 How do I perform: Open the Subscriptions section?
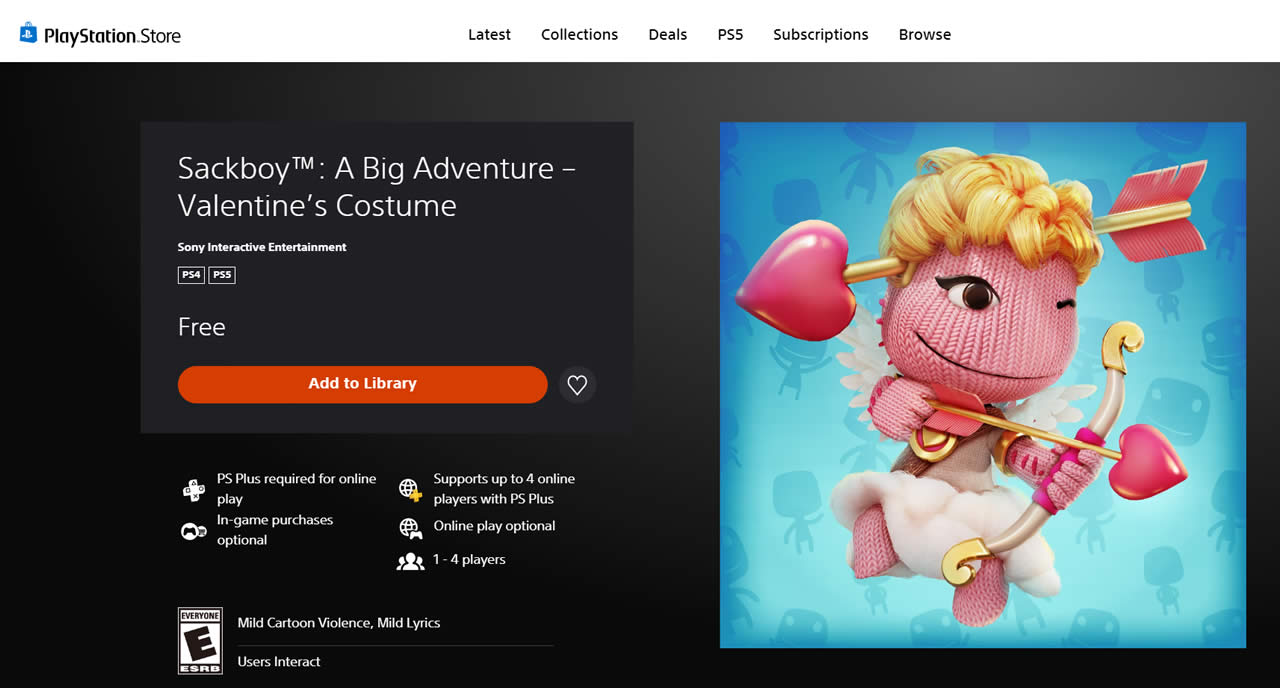point(820,33)
